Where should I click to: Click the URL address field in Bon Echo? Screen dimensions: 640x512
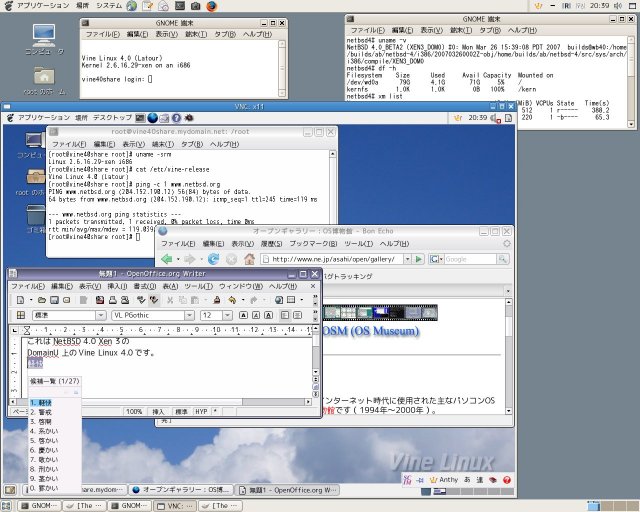click(x=332, y=259)
